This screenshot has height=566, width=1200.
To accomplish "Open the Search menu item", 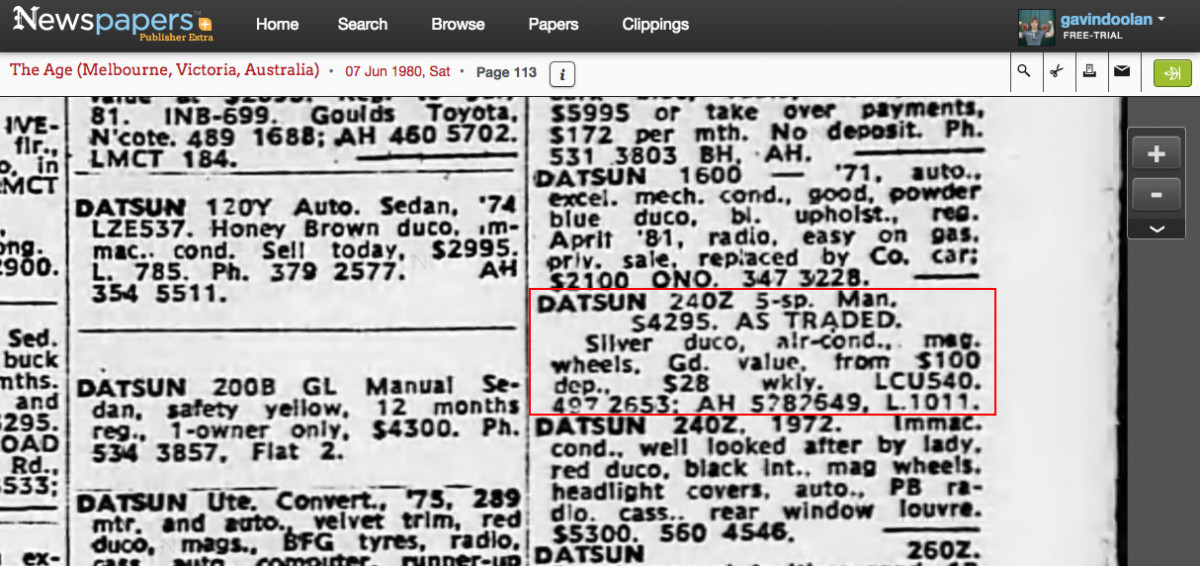I will pyautogui.click(x=362, y=24).
